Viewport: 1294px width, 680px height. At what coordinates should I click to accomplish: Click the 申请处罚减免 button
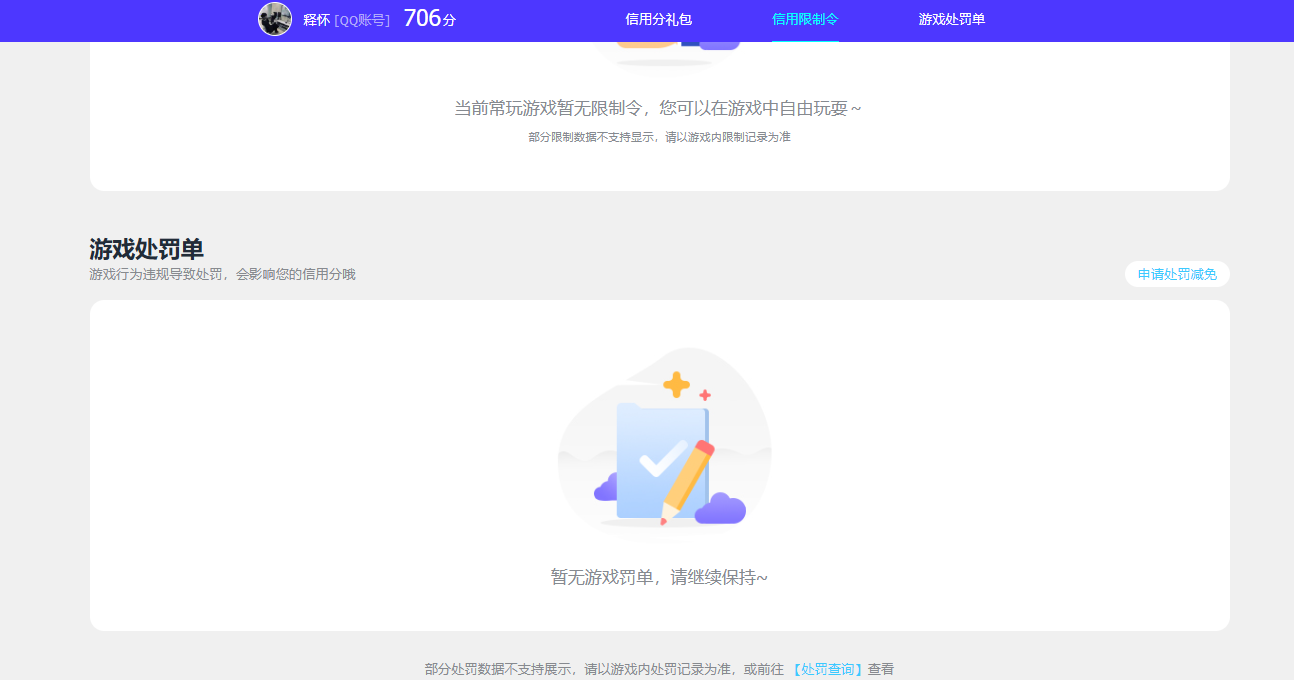click(x=1177, y=274)
